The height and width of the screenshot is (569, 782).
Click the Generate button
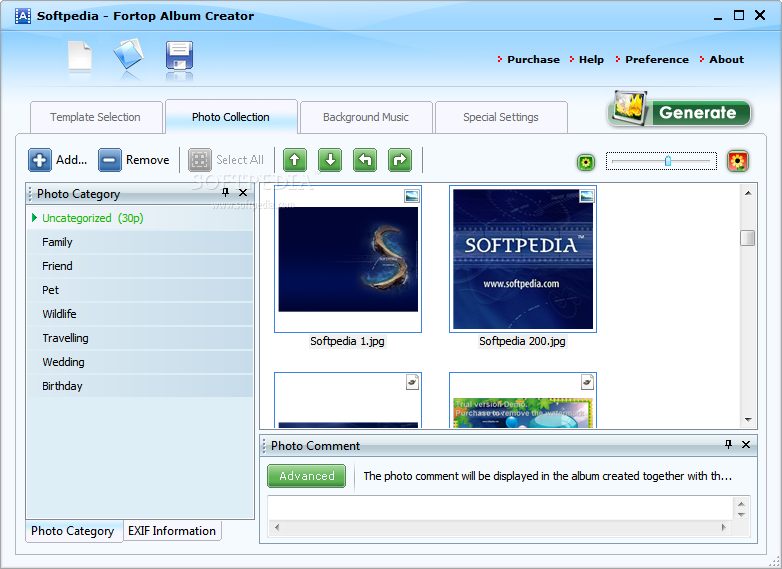click(680, 111)
